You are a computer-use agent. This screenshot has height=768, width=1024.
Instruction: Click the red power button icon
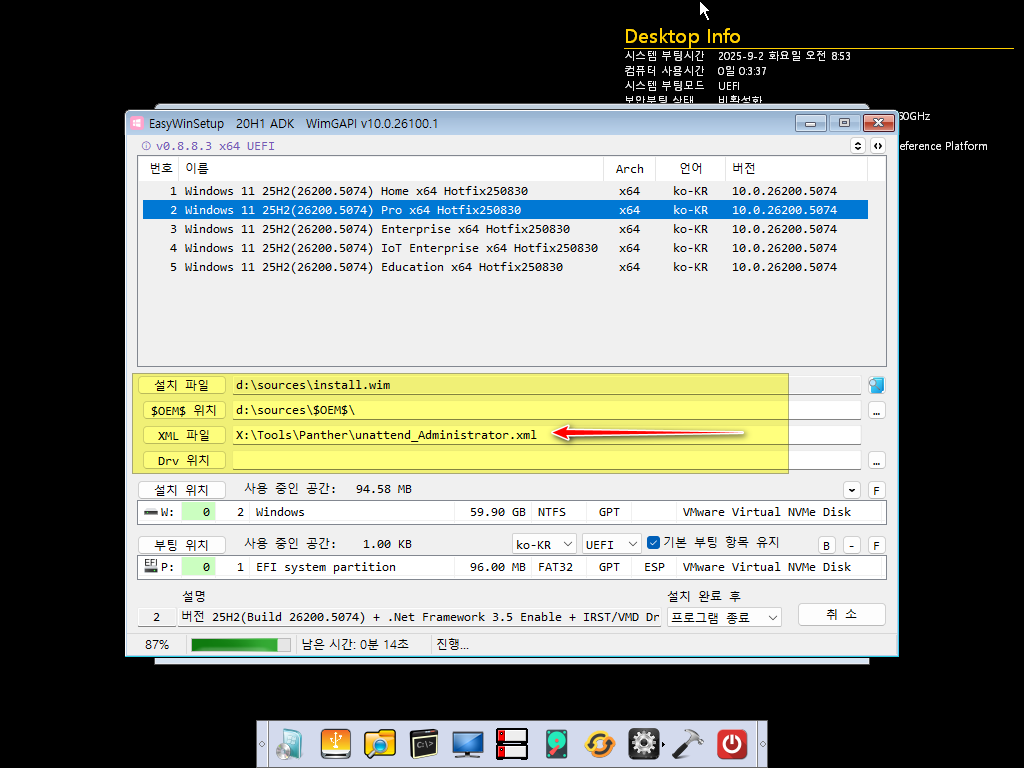click(x=732, y=743)
